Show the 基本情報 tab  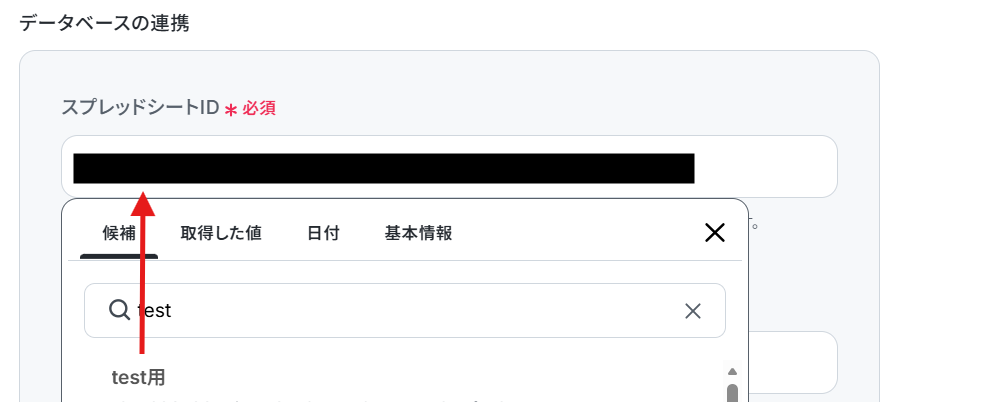tap(419, 233)
